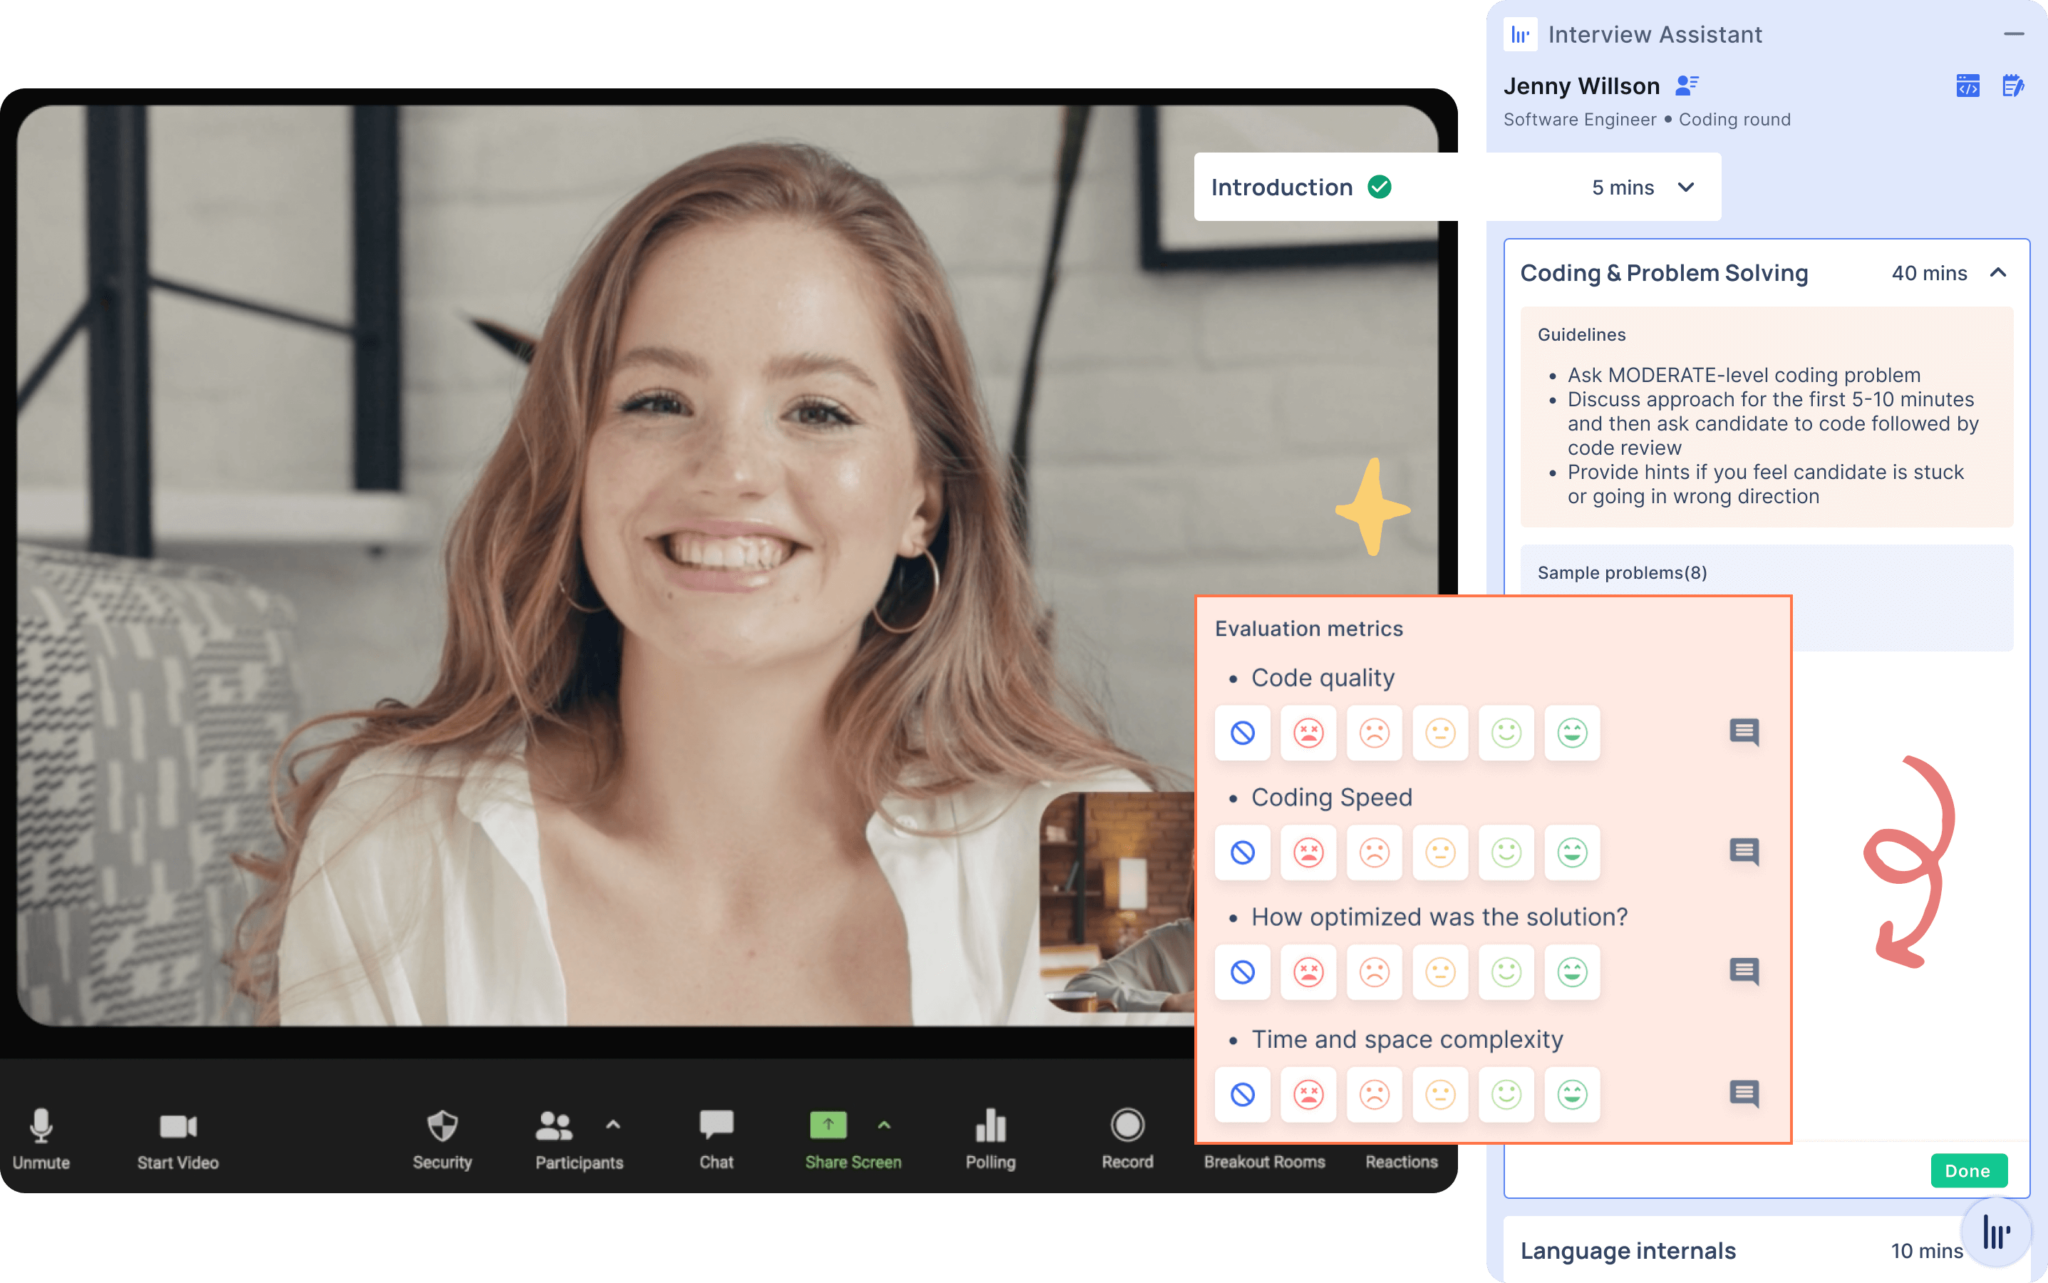Viewport: 2048px width, 1283px height.
Task: Expand the Share Screen options caret
Action: [884, 1125]
